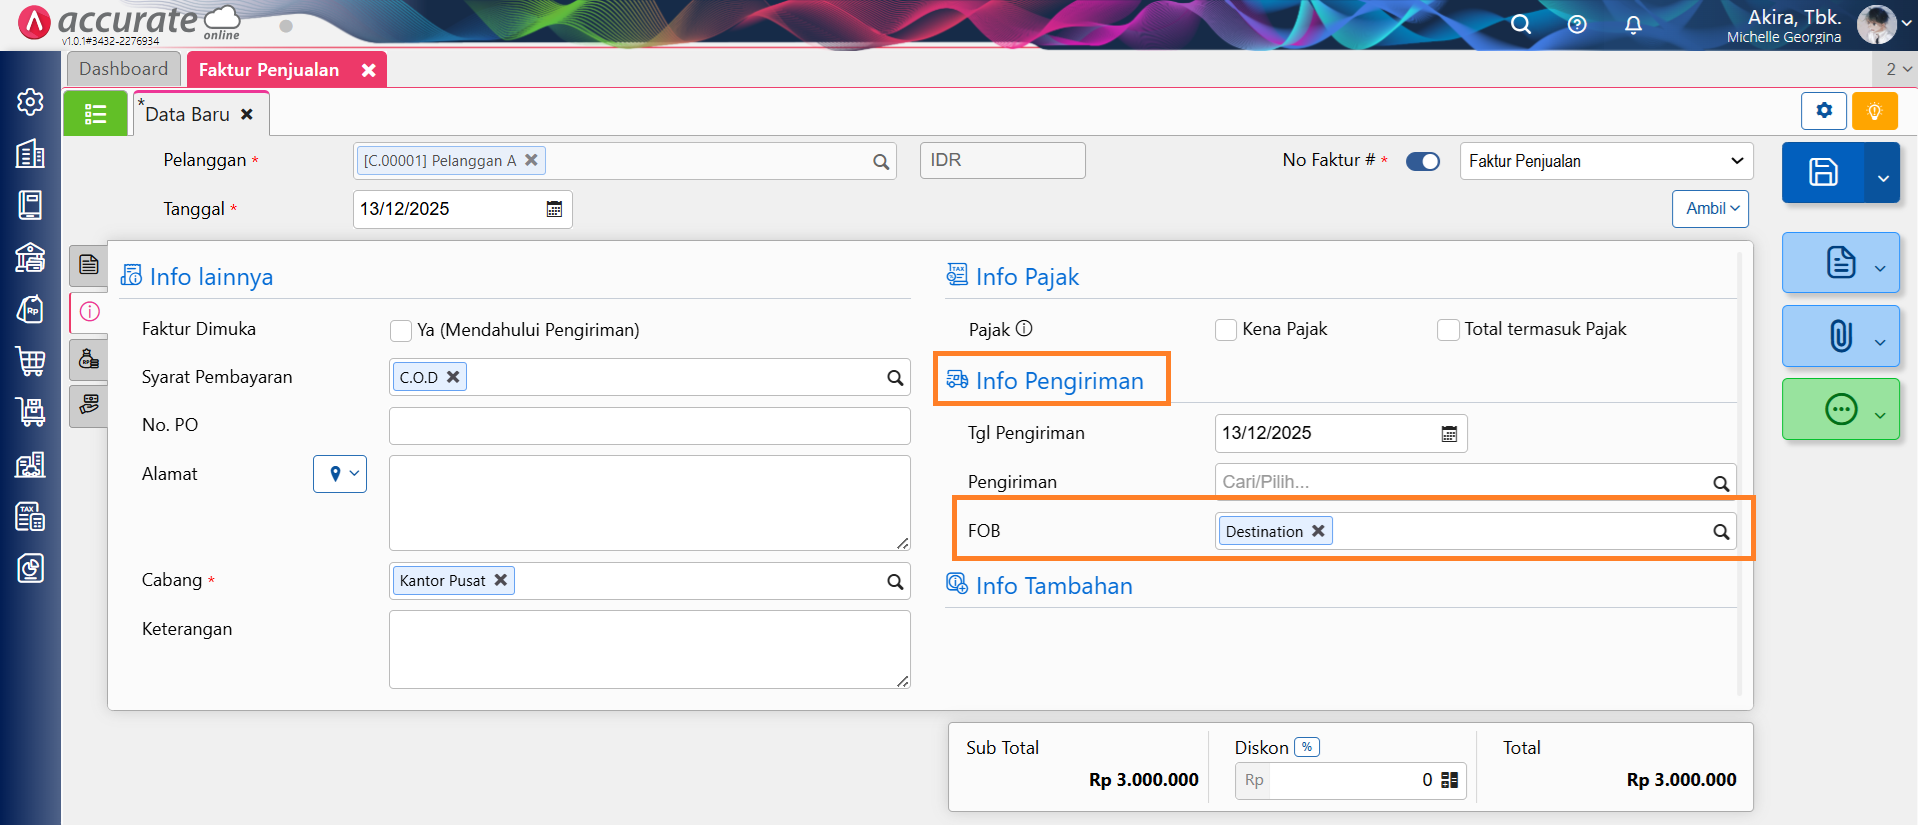Image resolution: width=1919 pixels, height=825 pixels.
Task: Open the help question mark icon
Action: (x=1577, y=25)
